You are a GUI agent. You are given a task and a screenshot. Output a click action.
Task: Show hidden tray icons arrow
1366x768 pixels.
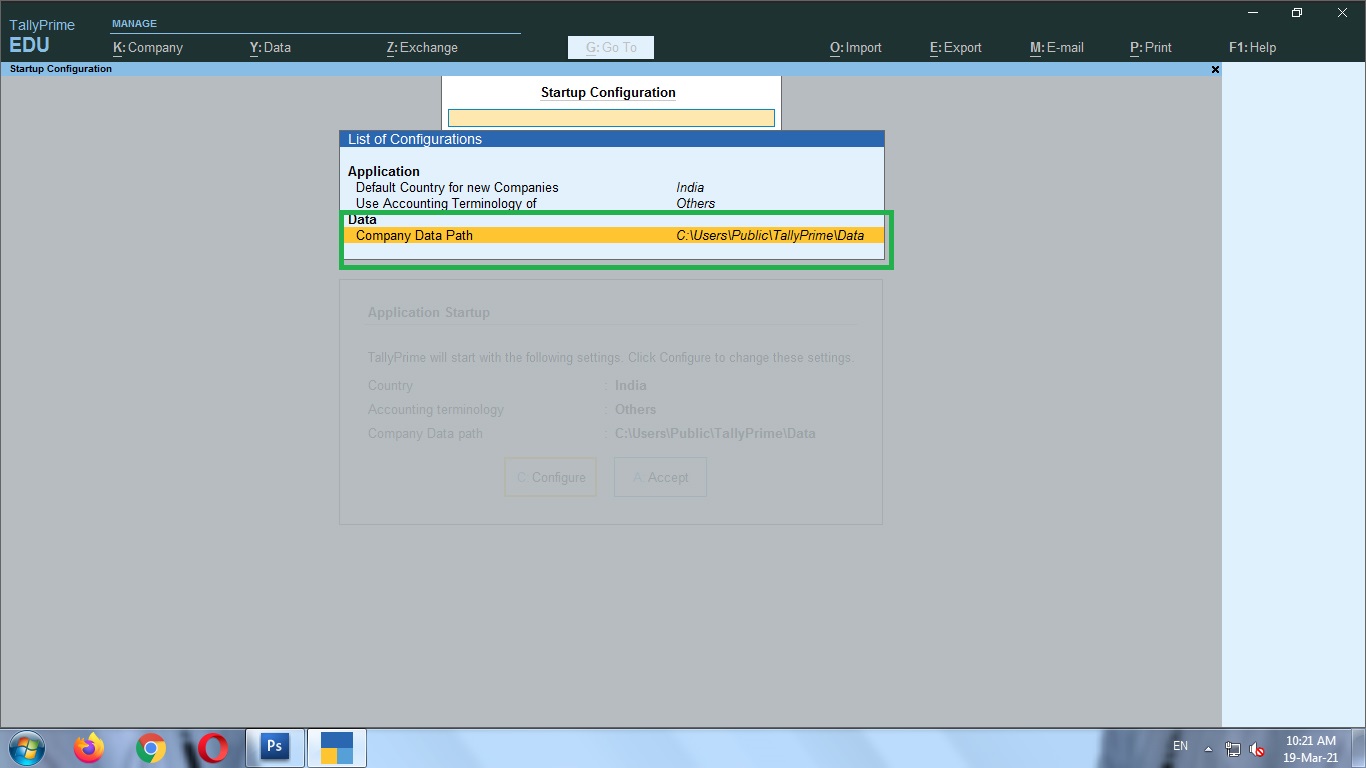(1208, 748)
